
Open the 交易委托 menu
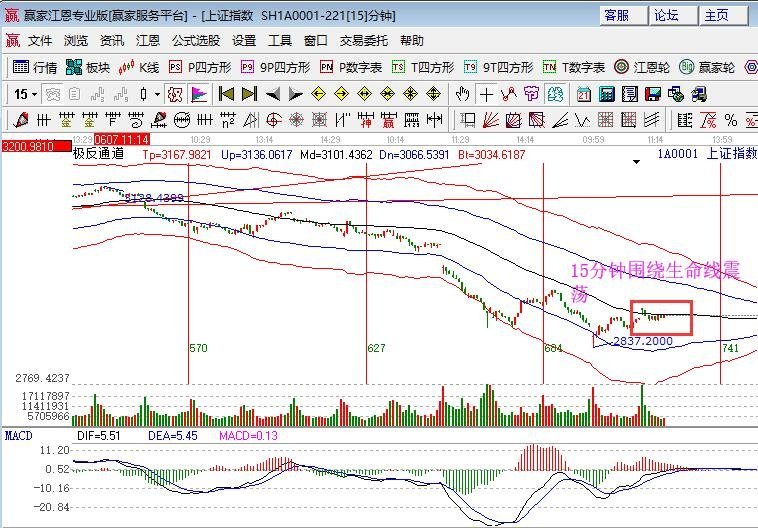click(x=364, y=41)
